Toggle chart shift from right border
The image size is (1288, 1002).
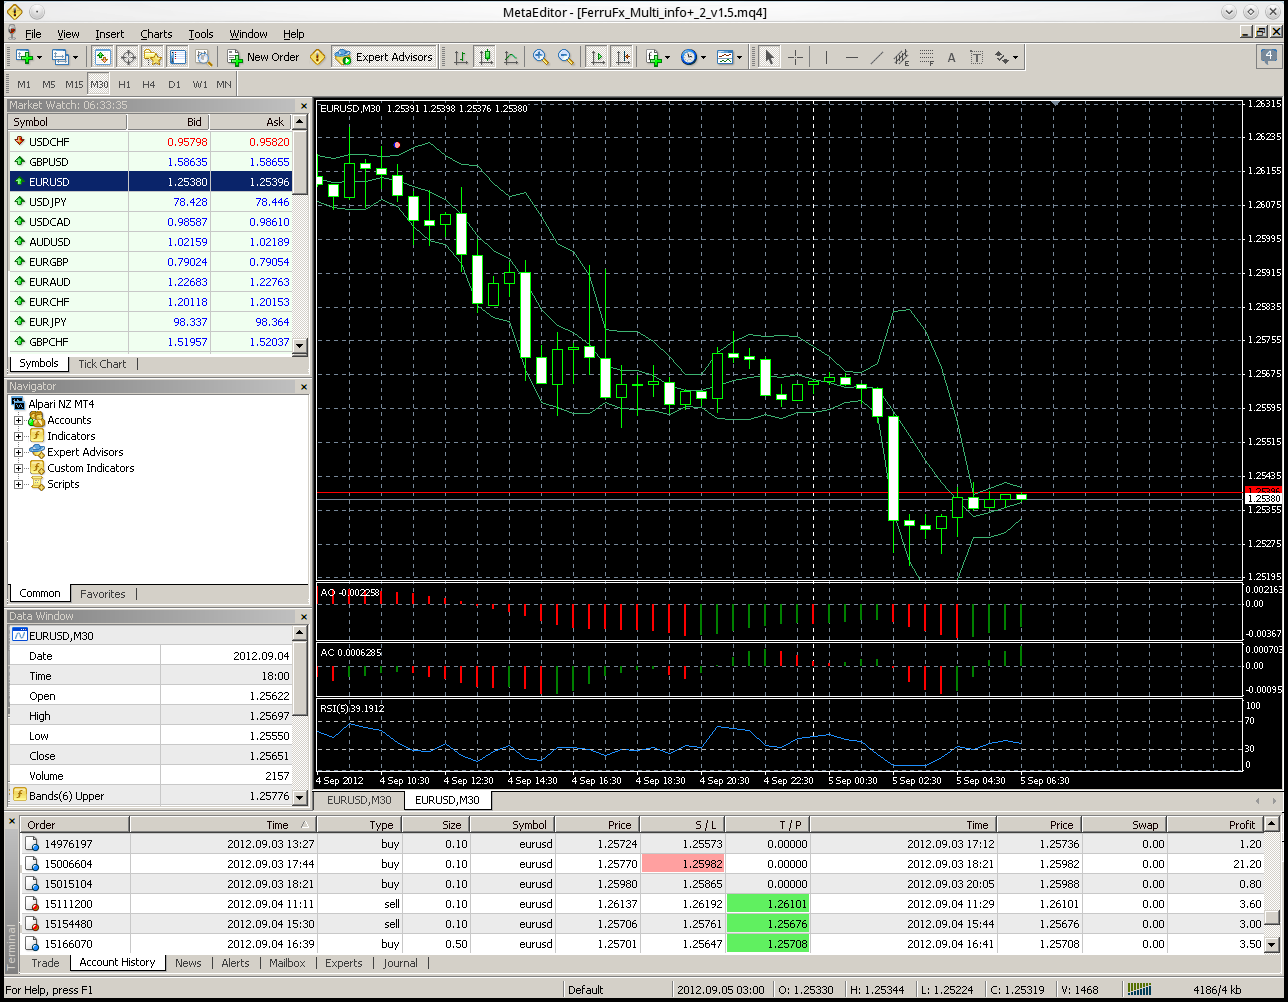(622, 57)
